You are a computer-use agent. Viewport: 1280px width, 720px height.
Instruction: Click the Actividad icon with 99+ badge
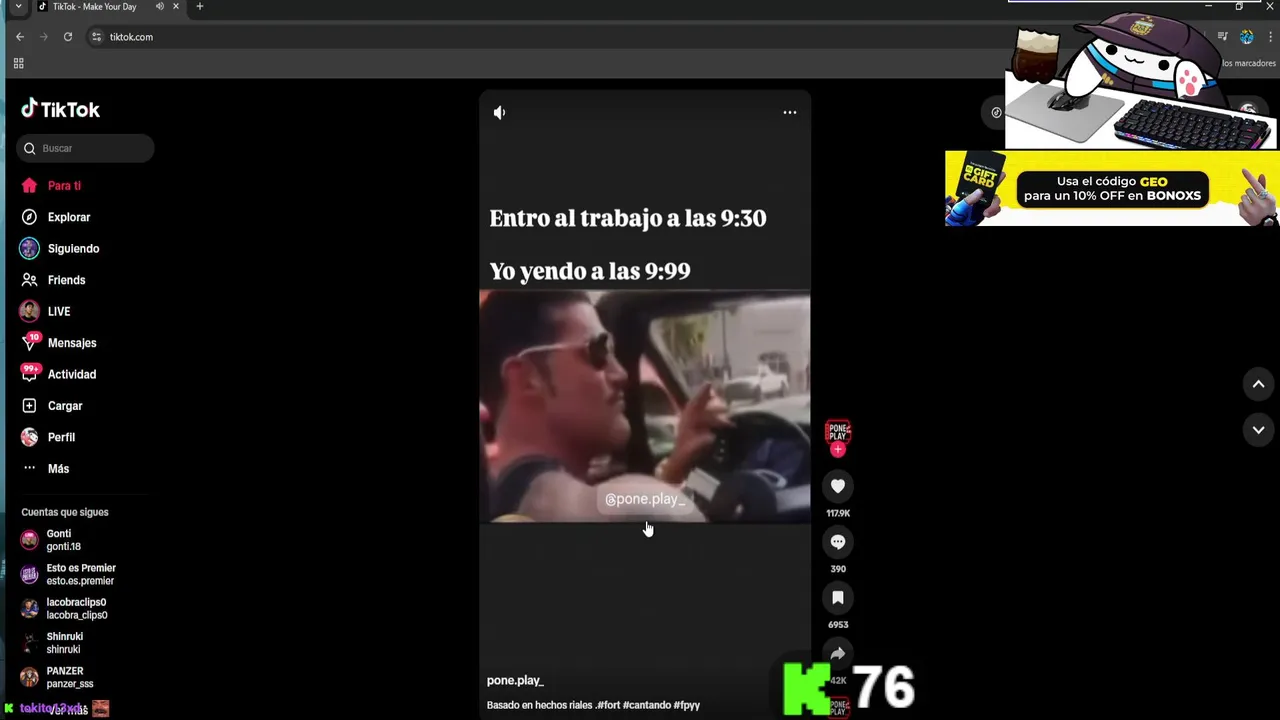coord(30,373)
